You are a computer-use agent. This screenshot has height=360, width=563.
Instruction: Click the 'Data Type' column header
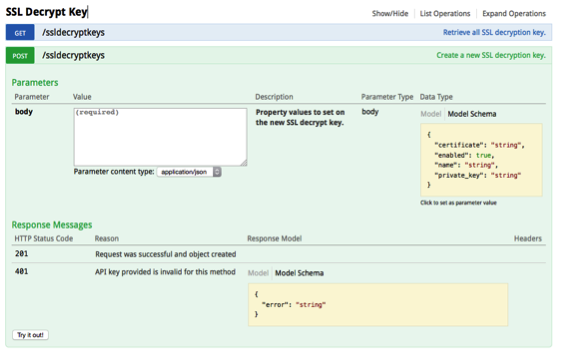[436, 97]
